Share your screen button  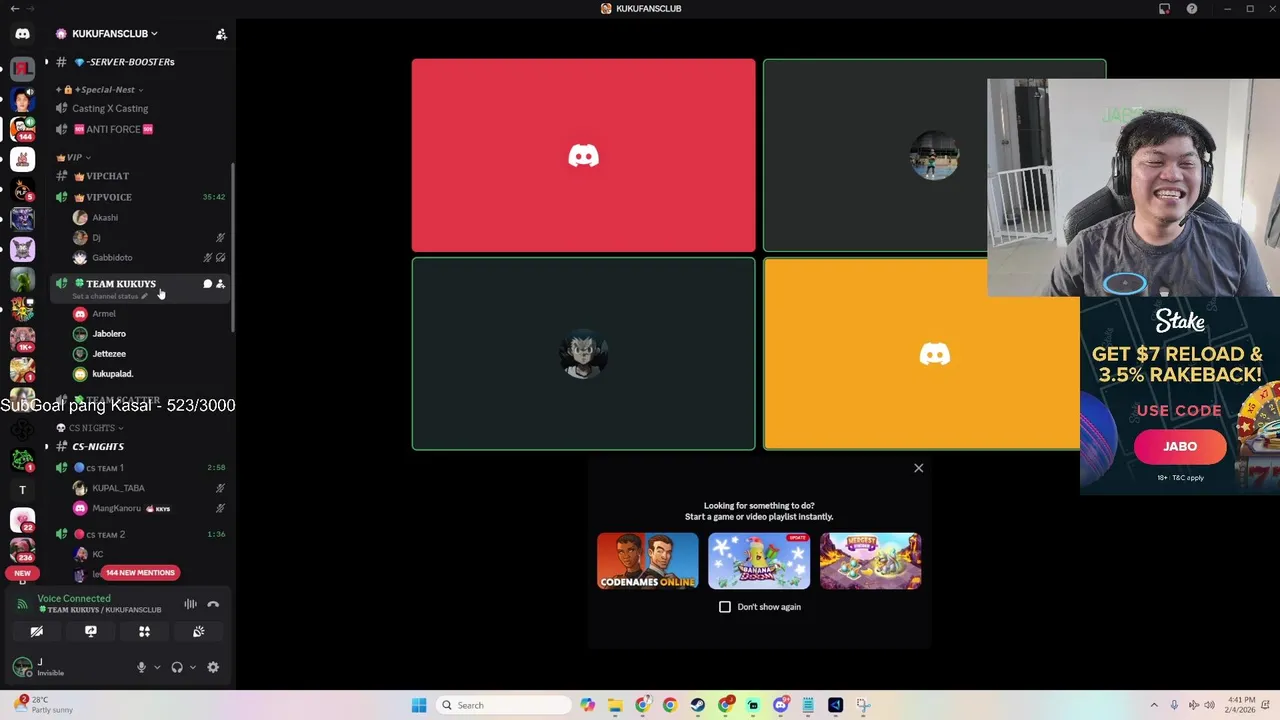tap(91, 631)
